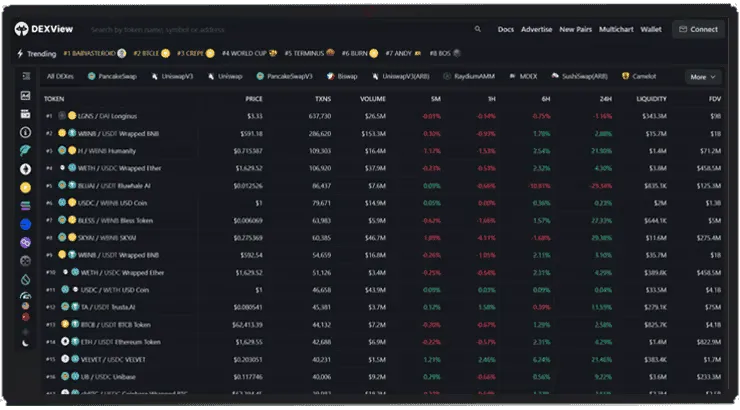Select the green leaf chain icon

25,151
